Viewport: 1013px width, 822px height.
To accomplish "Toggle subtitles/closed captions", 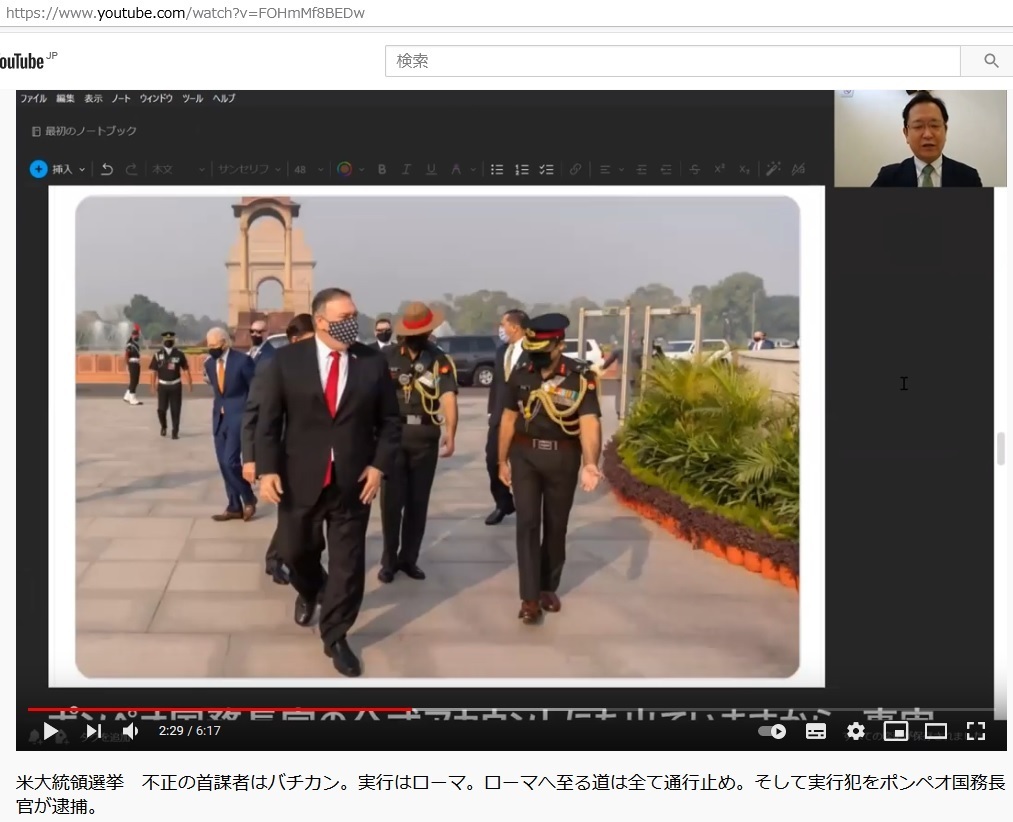I will pos(816,732).
